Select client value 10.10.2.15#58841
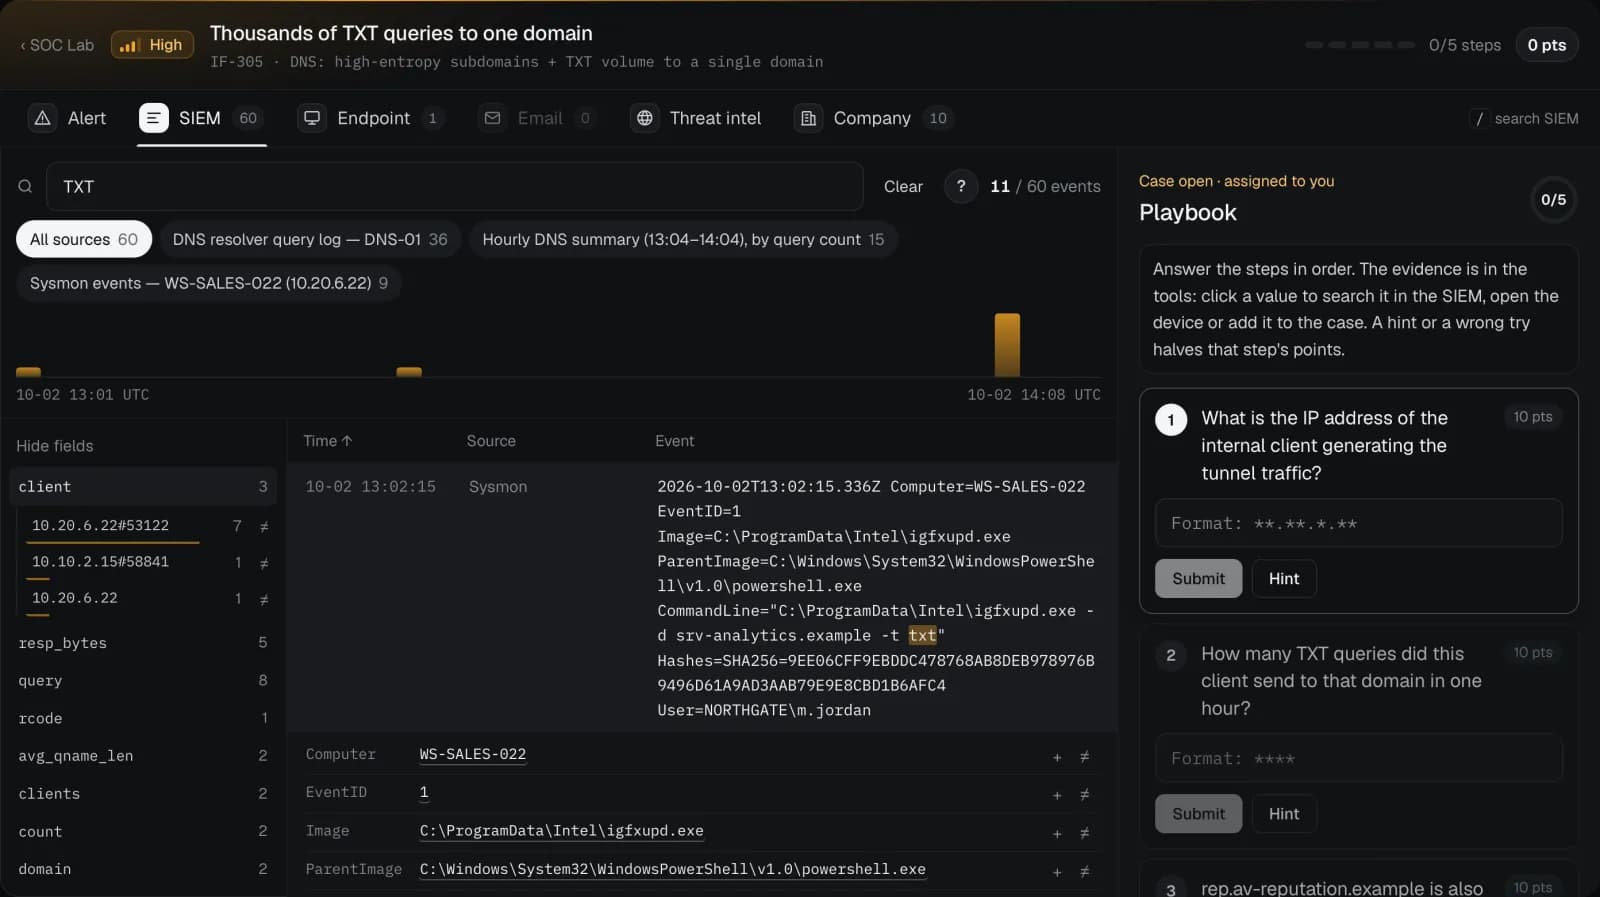The image size is (1600, 897). [100, 561]
